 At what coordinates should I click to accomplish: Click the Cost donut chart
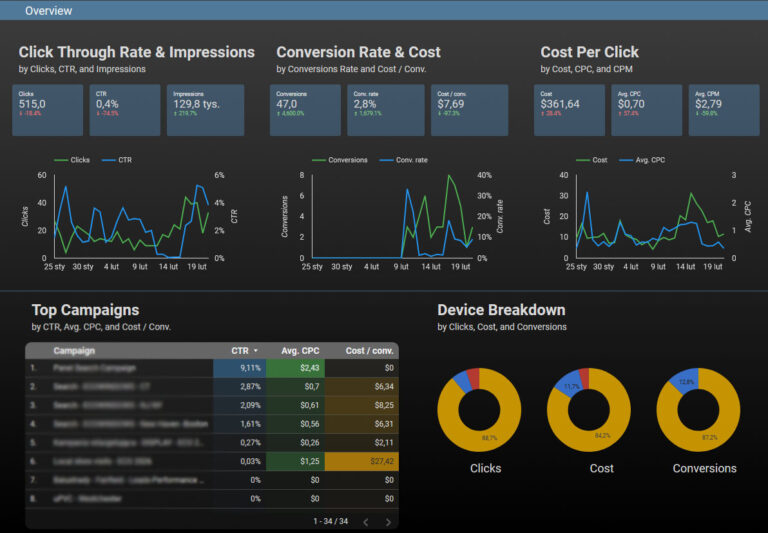pos(589,410)
